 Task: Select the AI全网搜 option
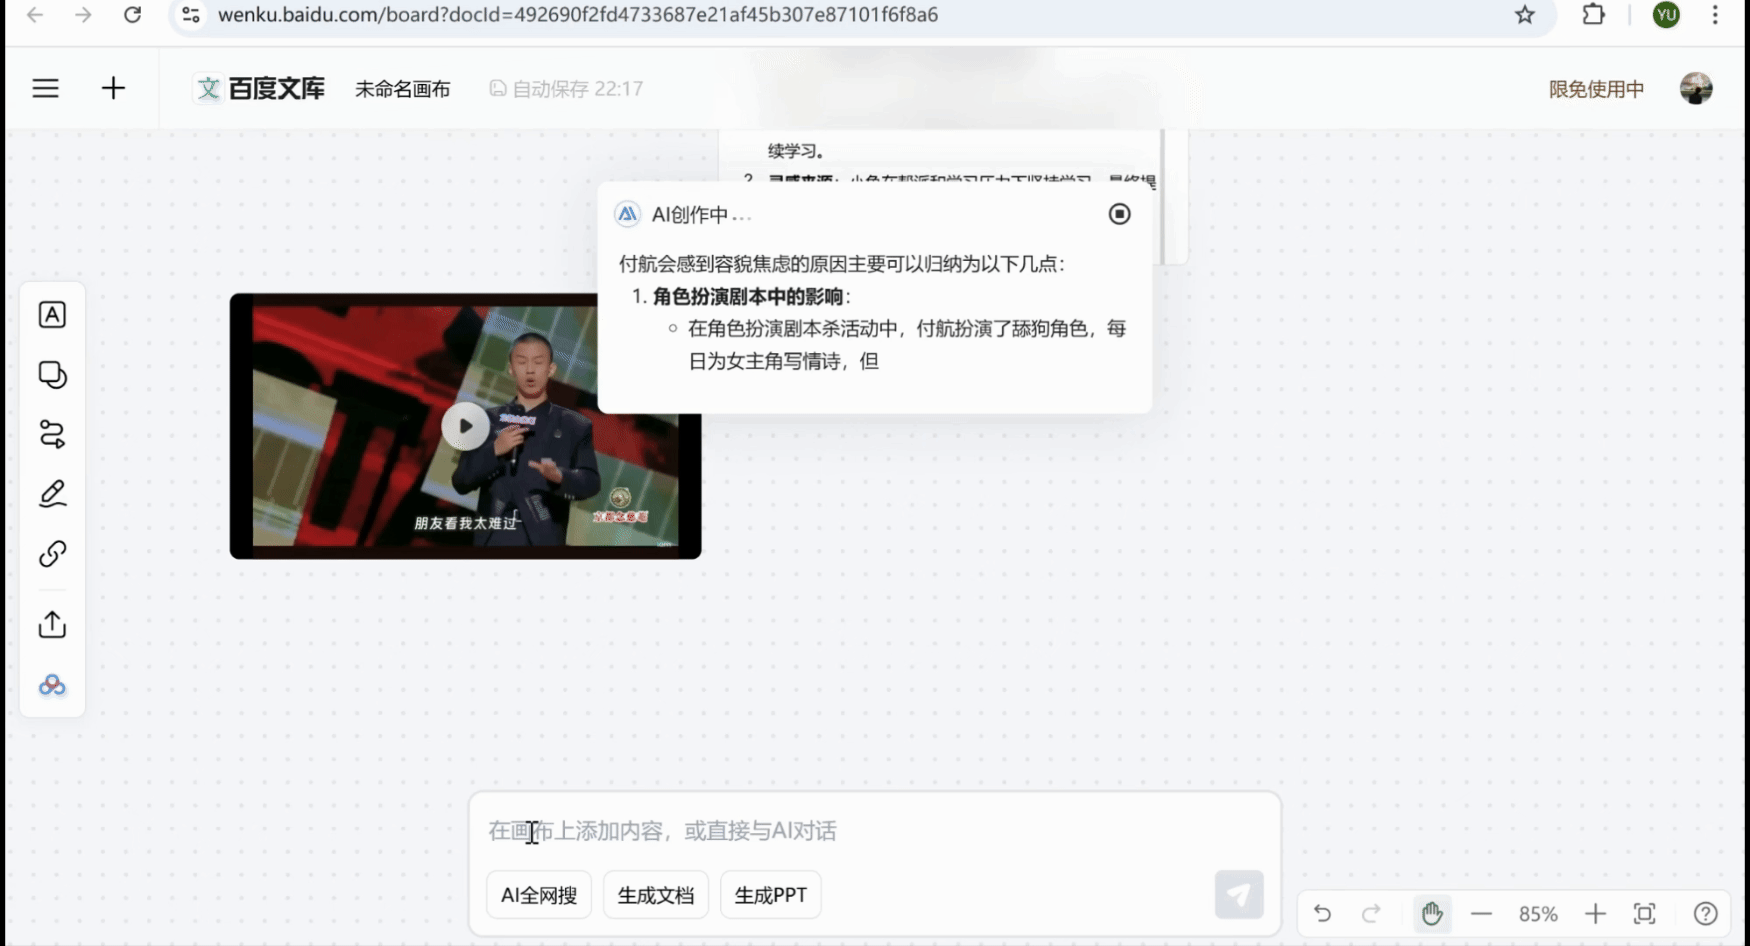pyautogui.click(x=538, y=894)
